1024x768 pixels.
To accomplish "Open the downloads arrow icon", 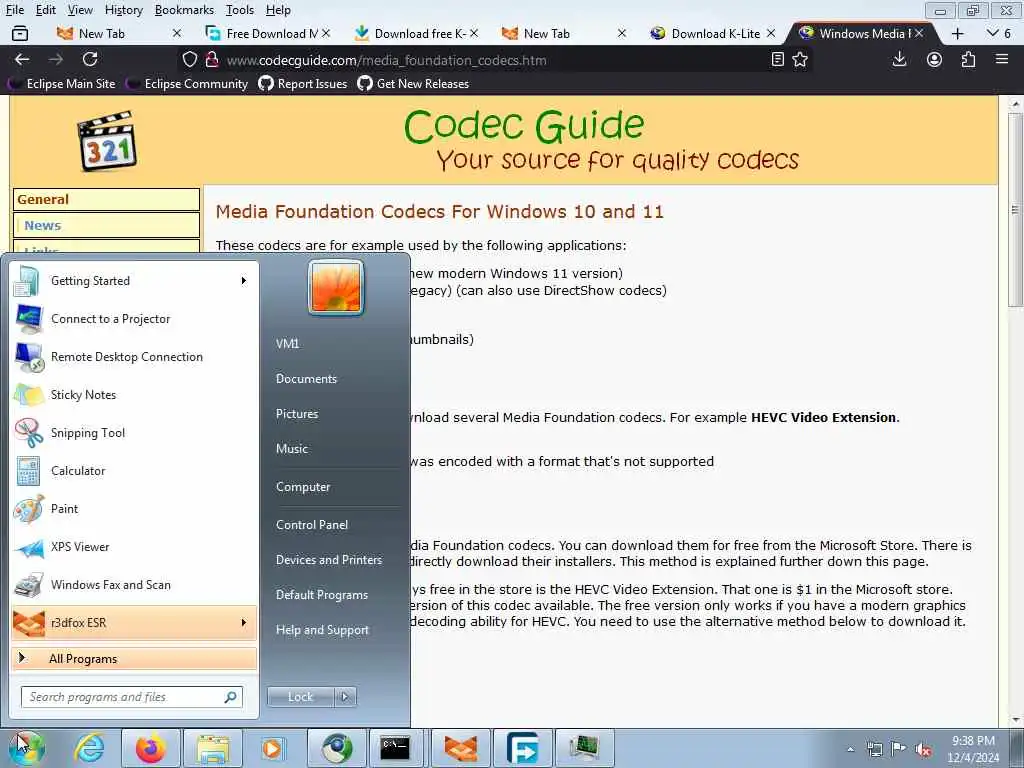I will tap(899, 59).
